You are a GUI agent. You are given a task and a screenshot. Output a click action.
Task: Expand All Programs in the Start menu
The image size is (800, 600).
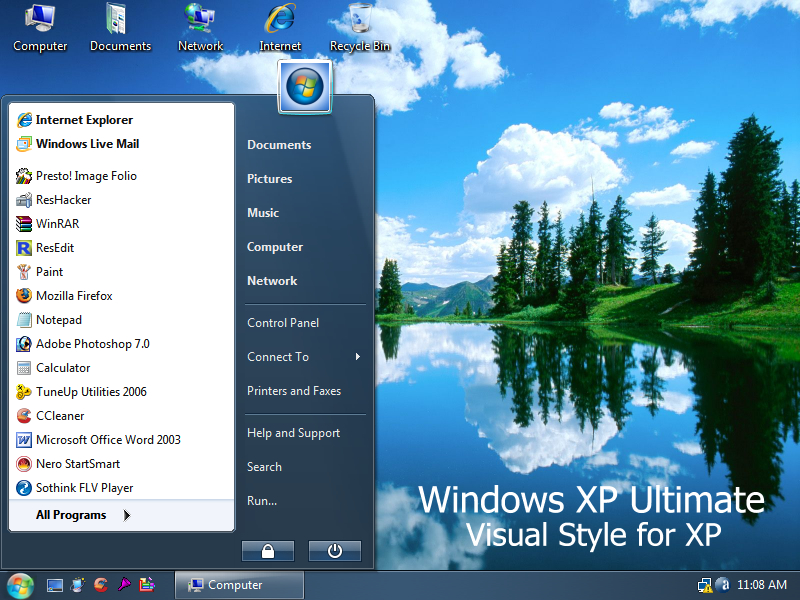[x=121, y=515]
